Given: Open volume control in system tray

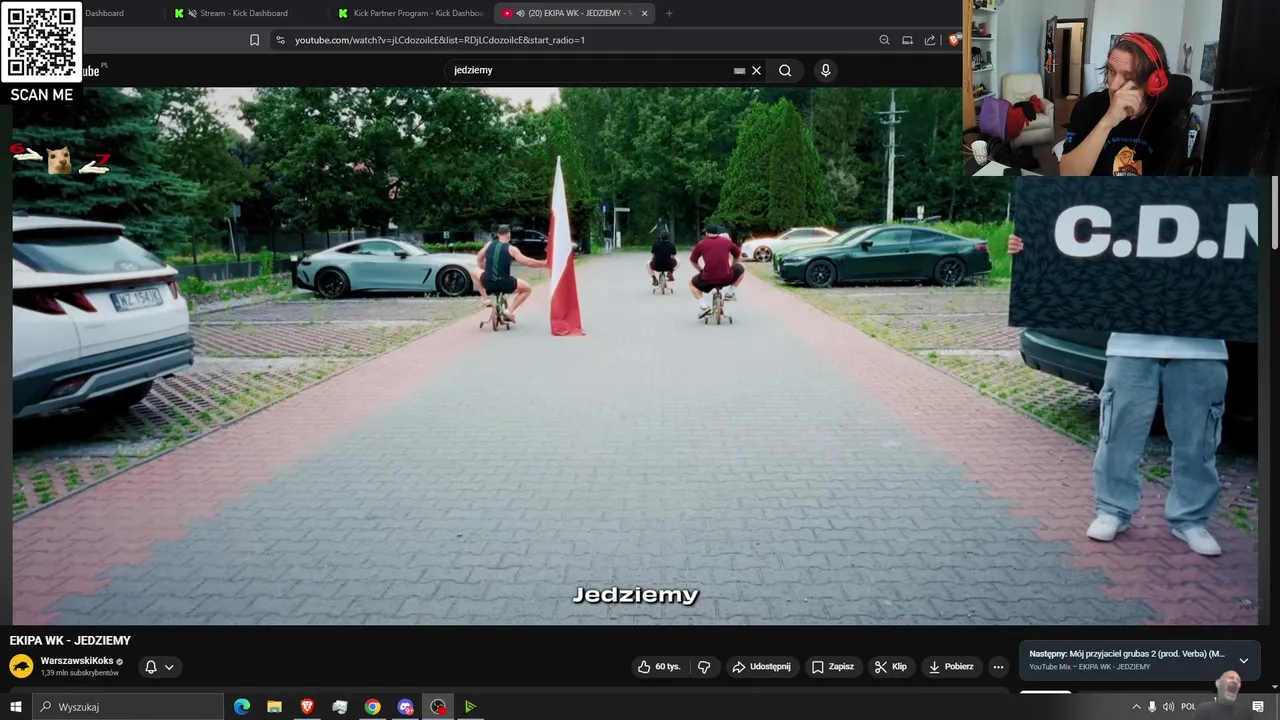Looking at the screenshot, I should click(1168, 707).
